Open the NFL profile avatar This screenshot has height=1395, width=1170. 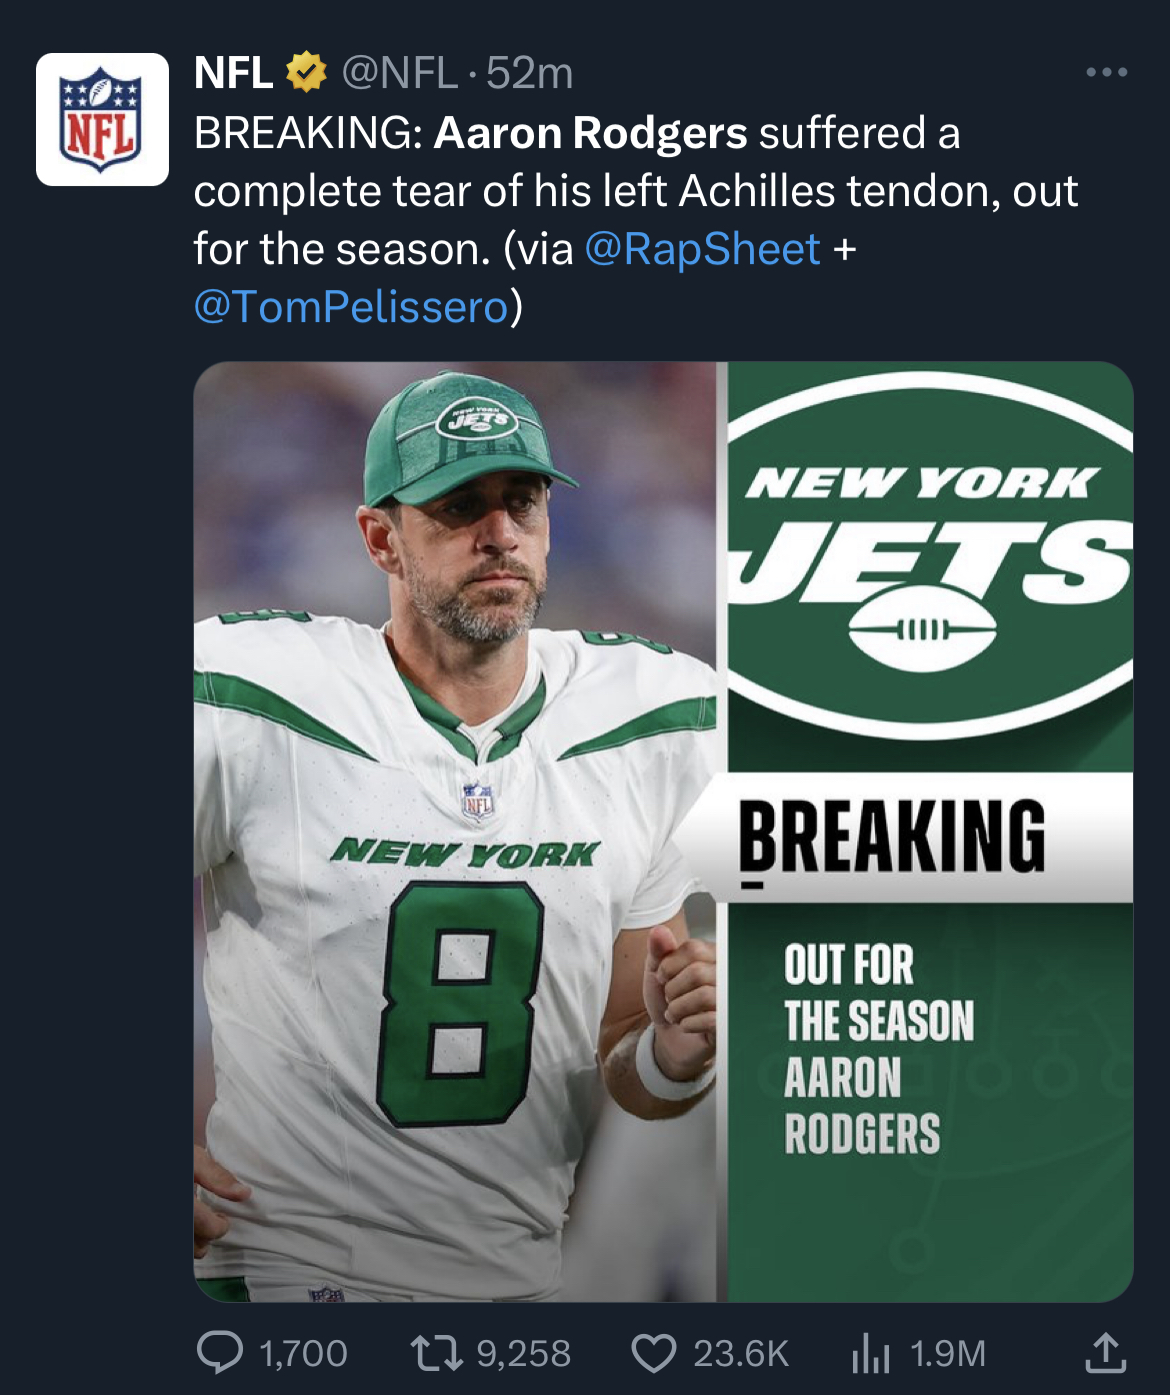(x=102, y=119)
